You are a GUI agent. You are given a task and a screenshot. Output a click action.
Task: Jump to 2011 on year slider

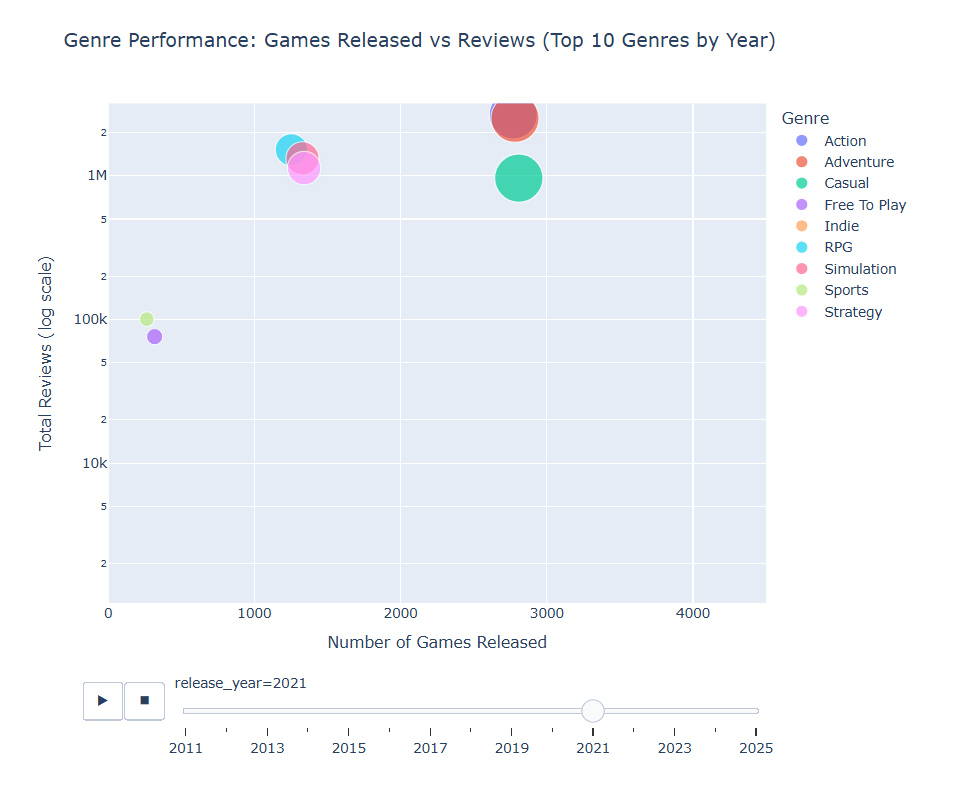point(185,711)
